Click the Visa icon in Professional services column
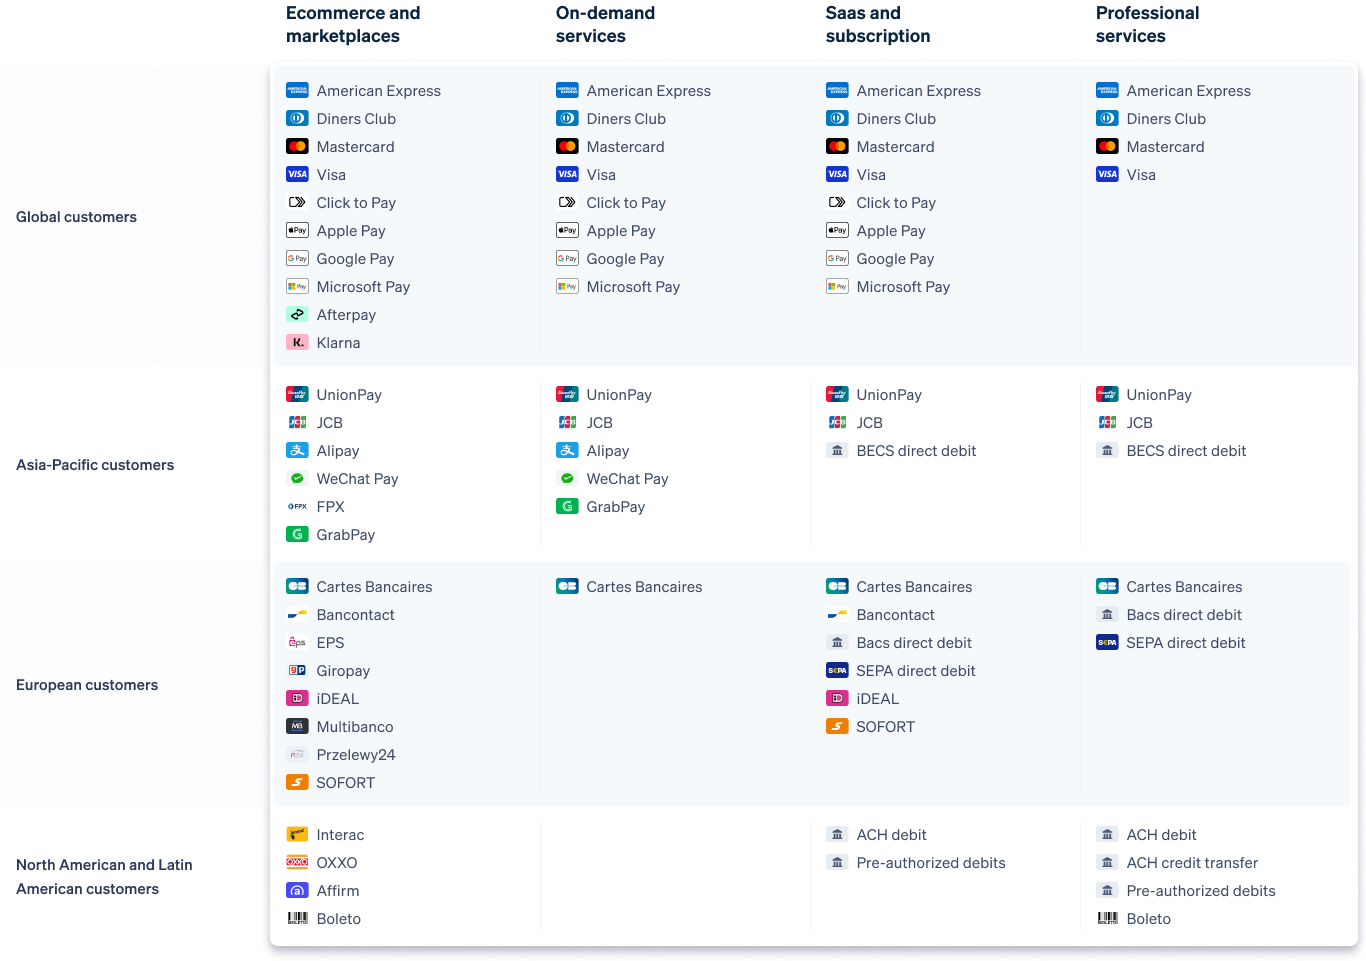This screenshot has height=961, width=1366. (1107, 174)
